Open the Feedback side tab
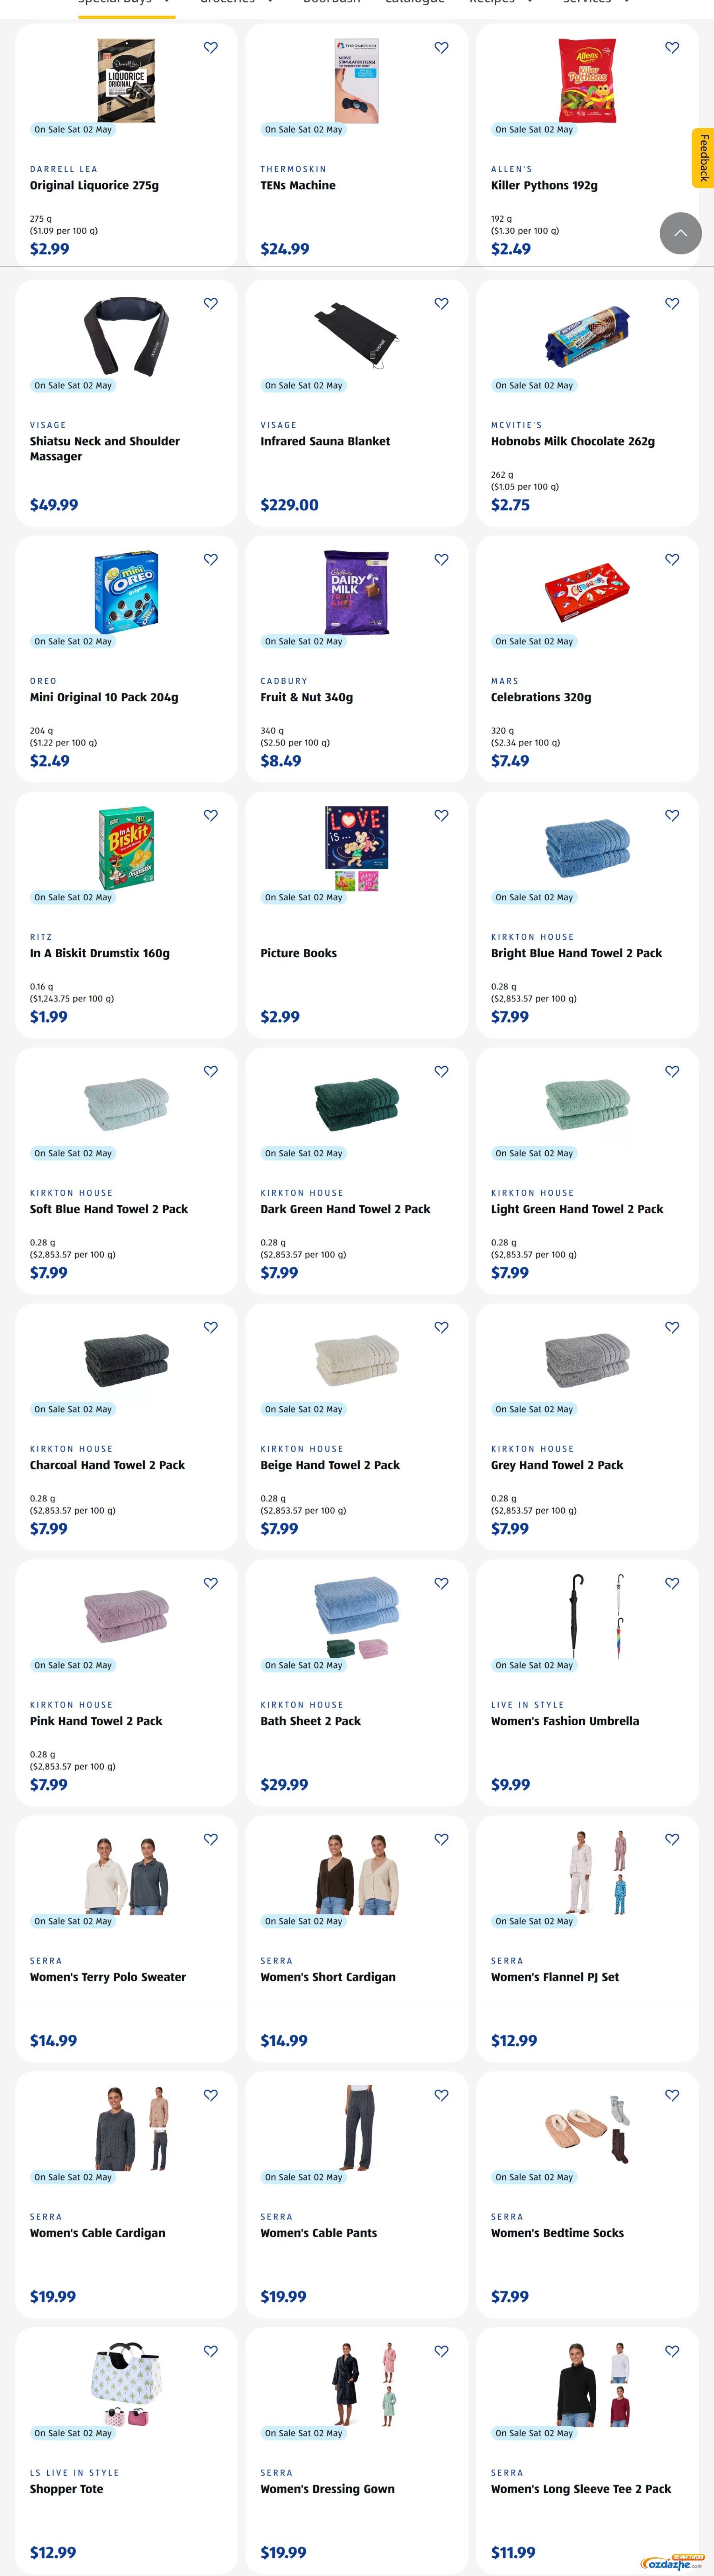 [703, 158]
